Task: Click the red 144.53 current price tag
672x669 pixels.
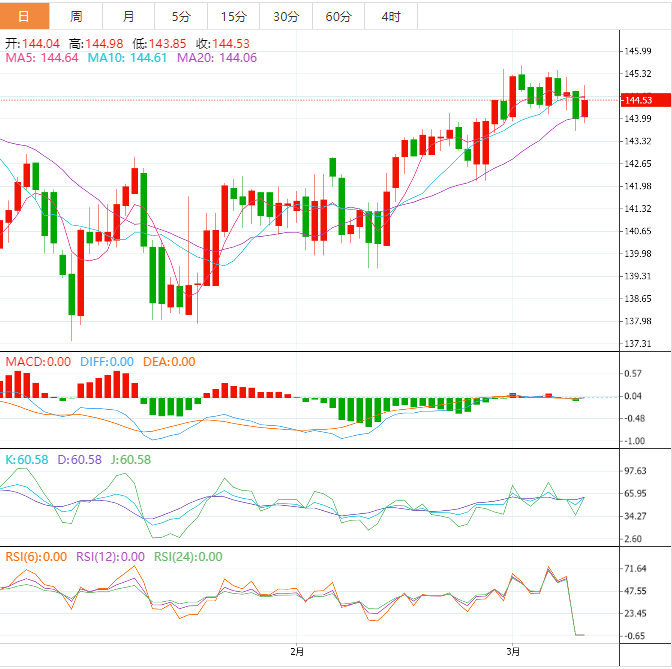Action: click(x=637, y=100)
